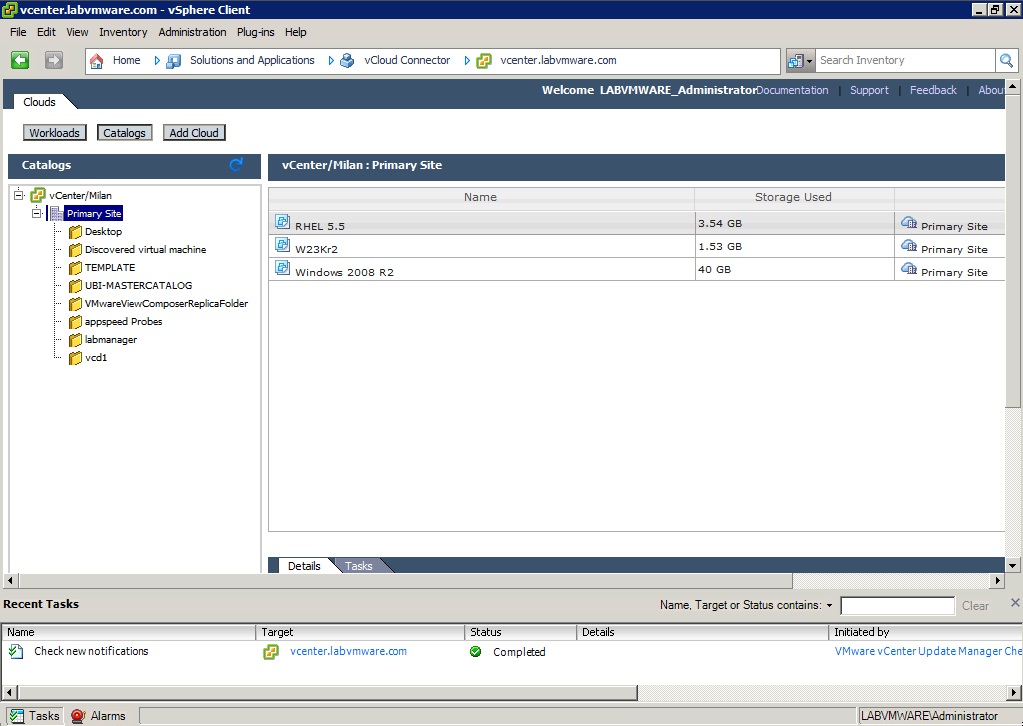The image size is (1023, 726).
Task: Click the Desktop folder icon
Action: (75, 232)
